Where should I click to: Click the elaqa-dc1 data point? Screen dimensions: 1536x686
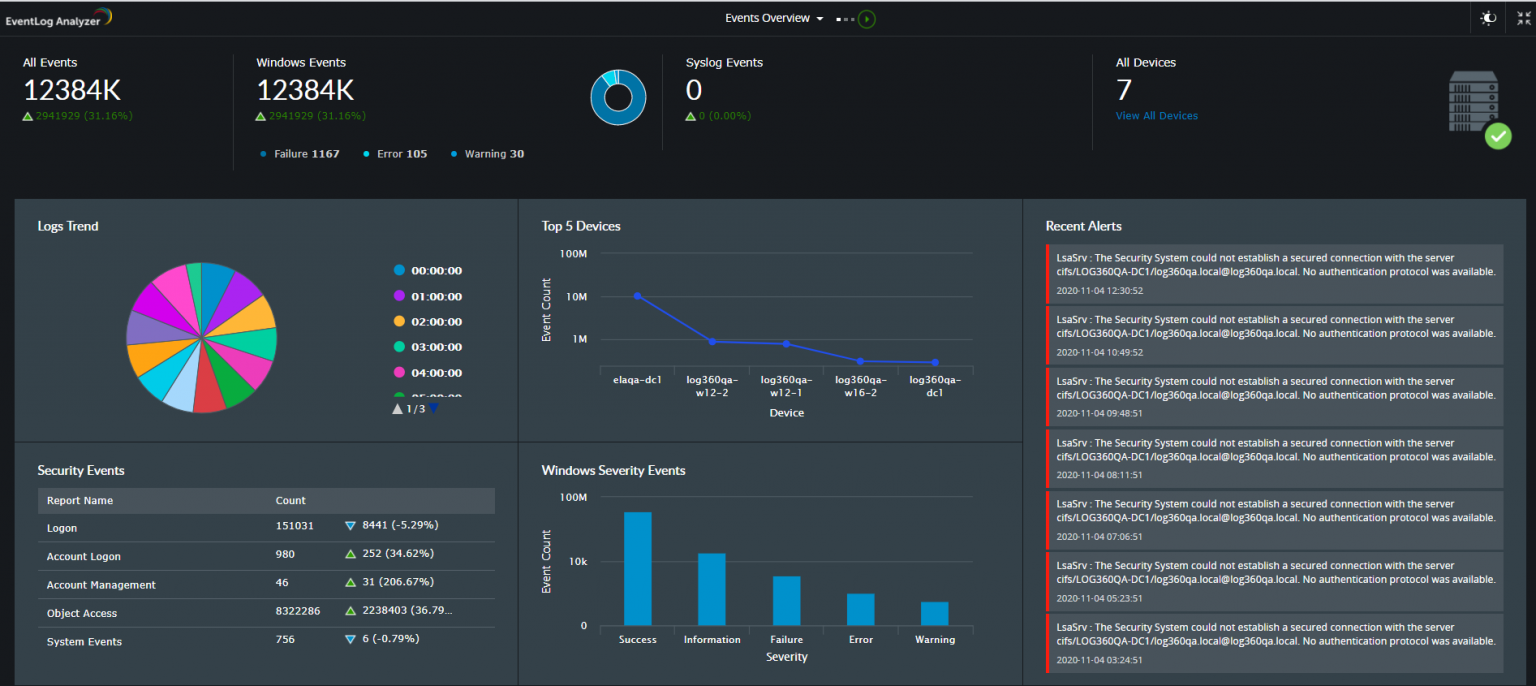pos(637,296)
